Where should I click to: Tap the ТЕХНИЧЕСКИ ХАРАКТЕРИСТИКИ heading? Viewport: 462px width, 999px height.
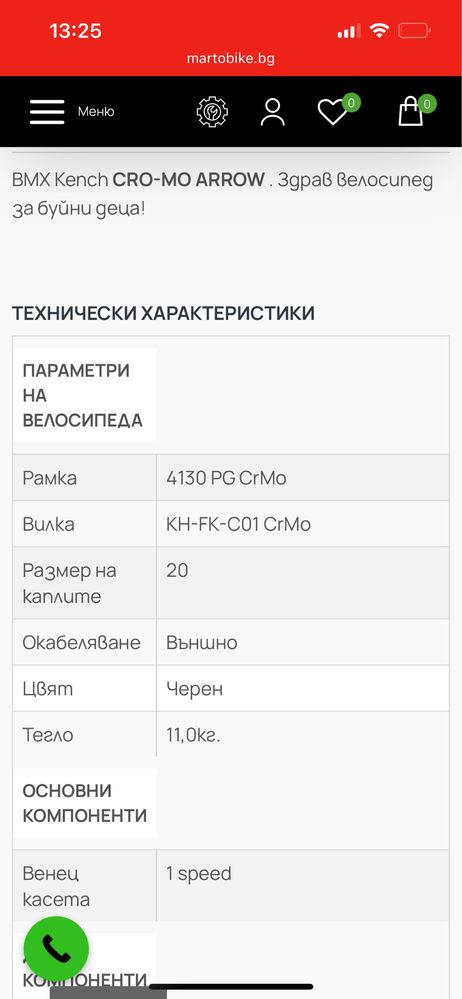pyautogui.click(x=163, y=313)
